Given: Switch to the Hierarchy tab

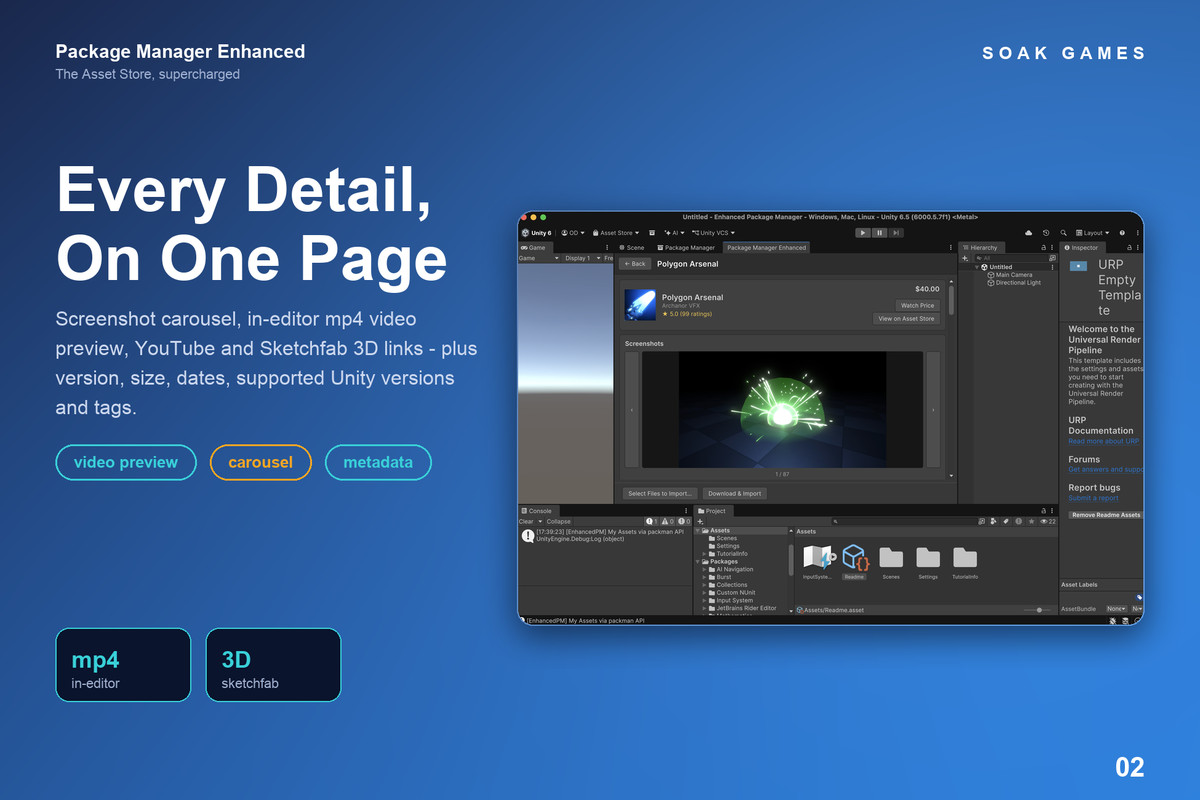Looking at the screenshot, I should point(981,247).
